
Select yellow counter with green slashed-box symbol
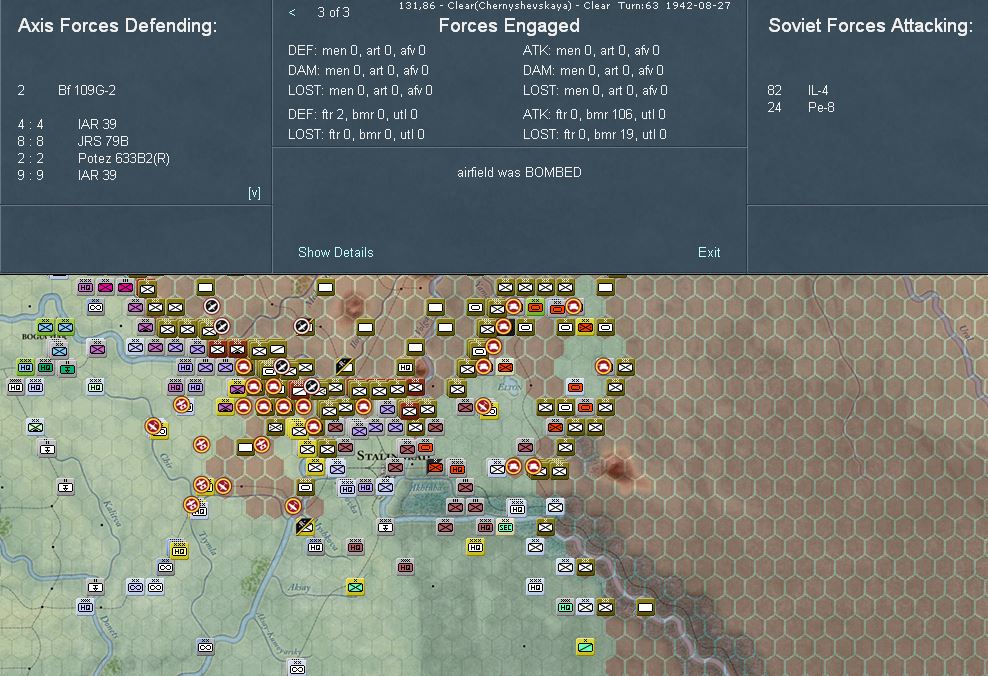coord(585,646)
